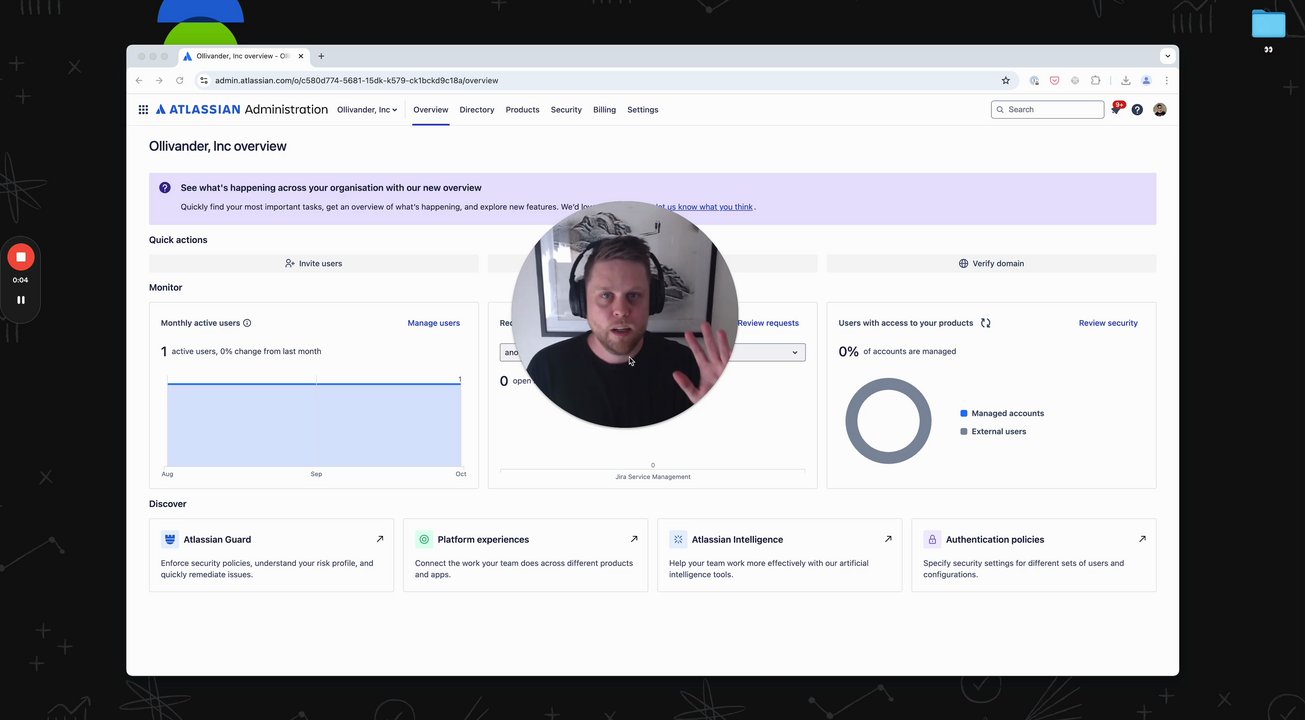Expand the Ollivander, Inc organization dropdown
1305x720 pixels.
[x=367, y=110]
